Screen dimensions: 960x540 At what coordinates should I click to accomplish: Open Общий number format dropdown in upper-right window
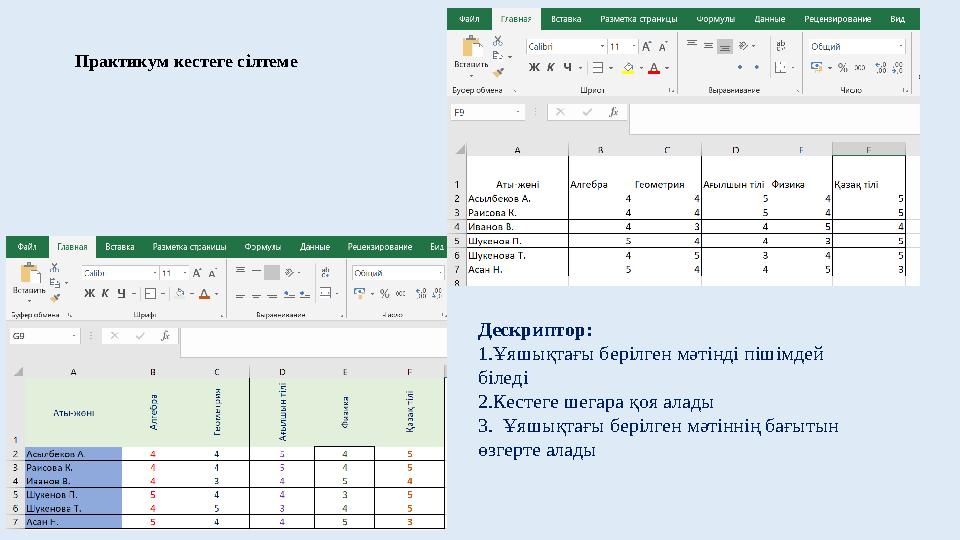[901, 47]
